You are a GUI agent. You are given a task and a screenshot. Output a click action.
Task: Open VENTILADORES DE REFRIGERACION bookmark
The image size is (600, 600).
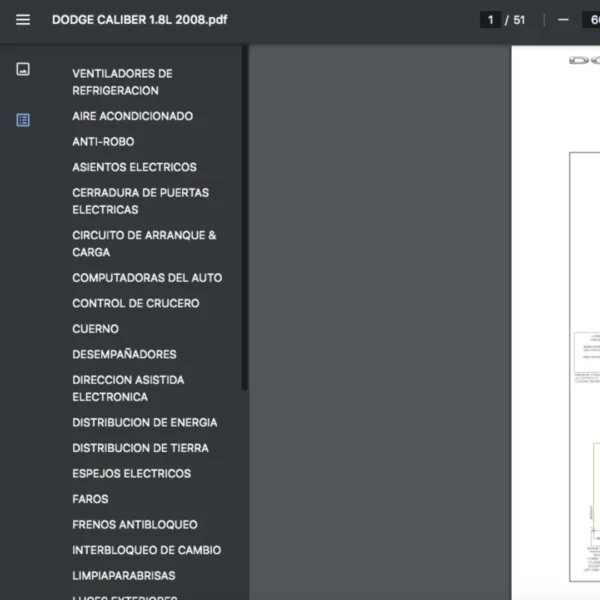coord(122,82)
